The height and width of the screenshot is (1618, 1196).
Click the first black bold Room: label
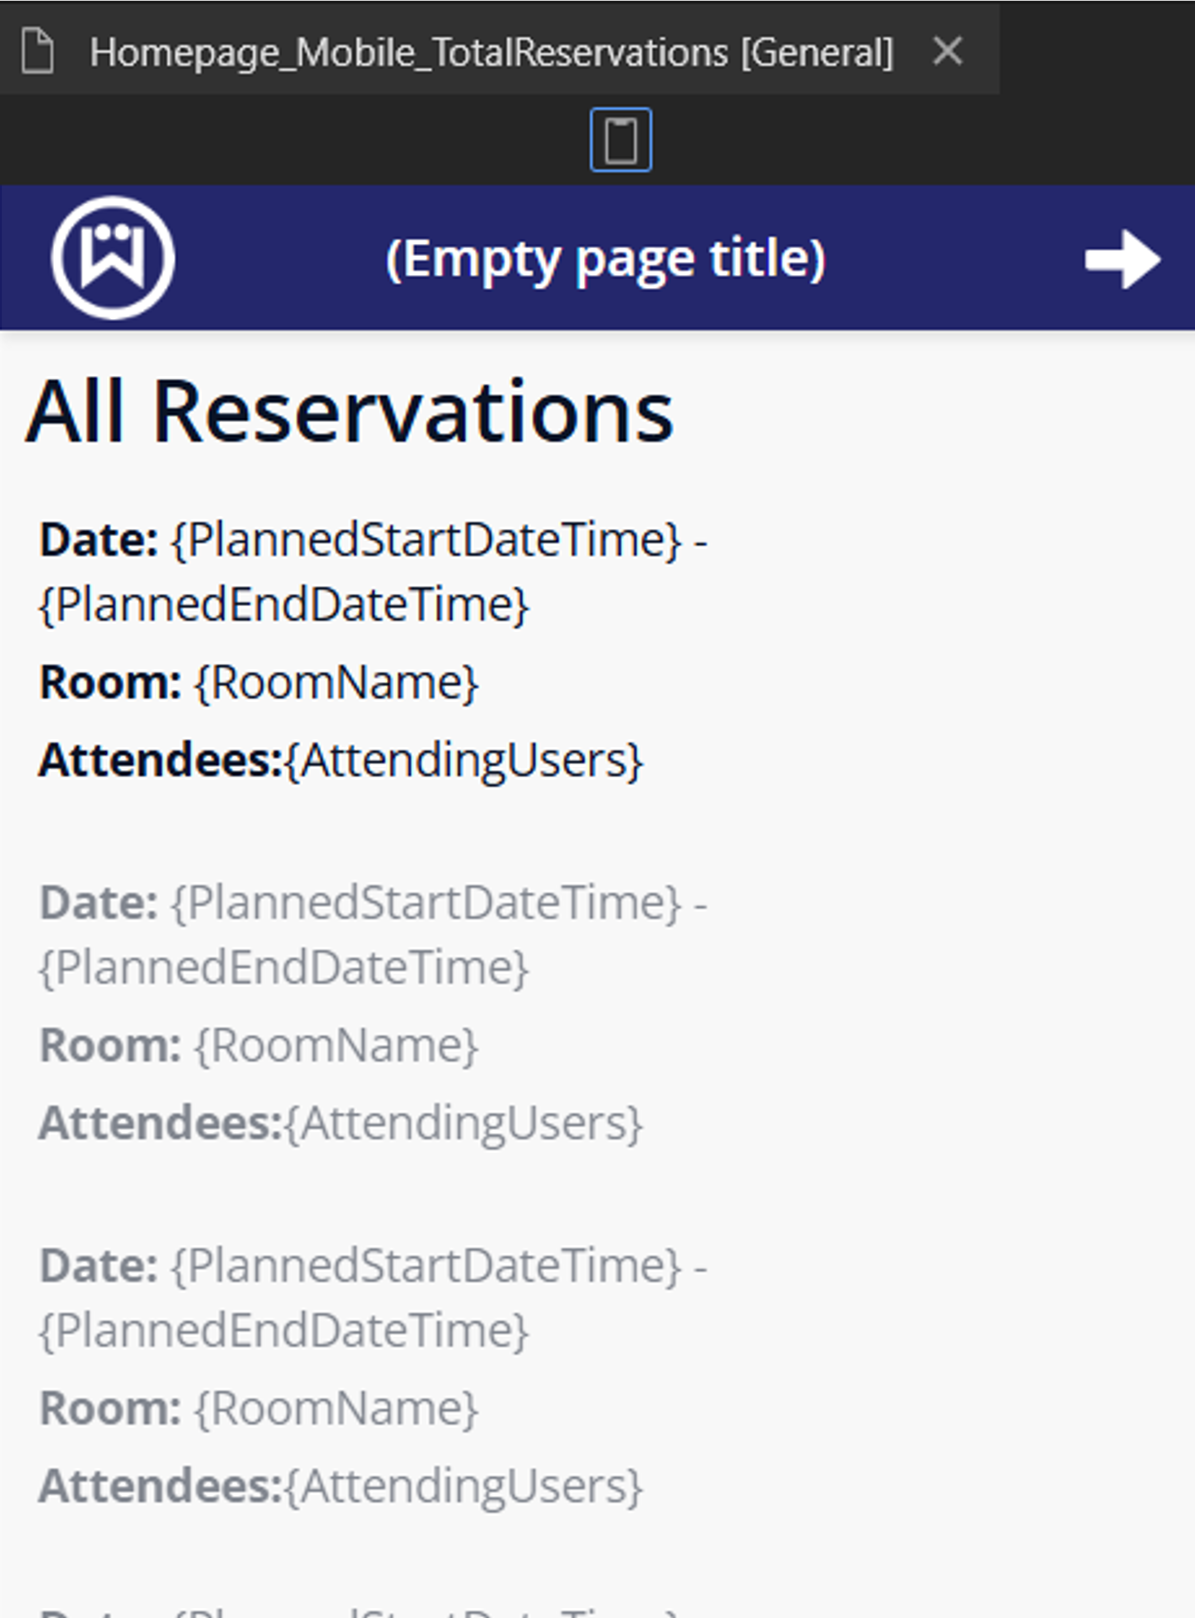coord(110,683)
